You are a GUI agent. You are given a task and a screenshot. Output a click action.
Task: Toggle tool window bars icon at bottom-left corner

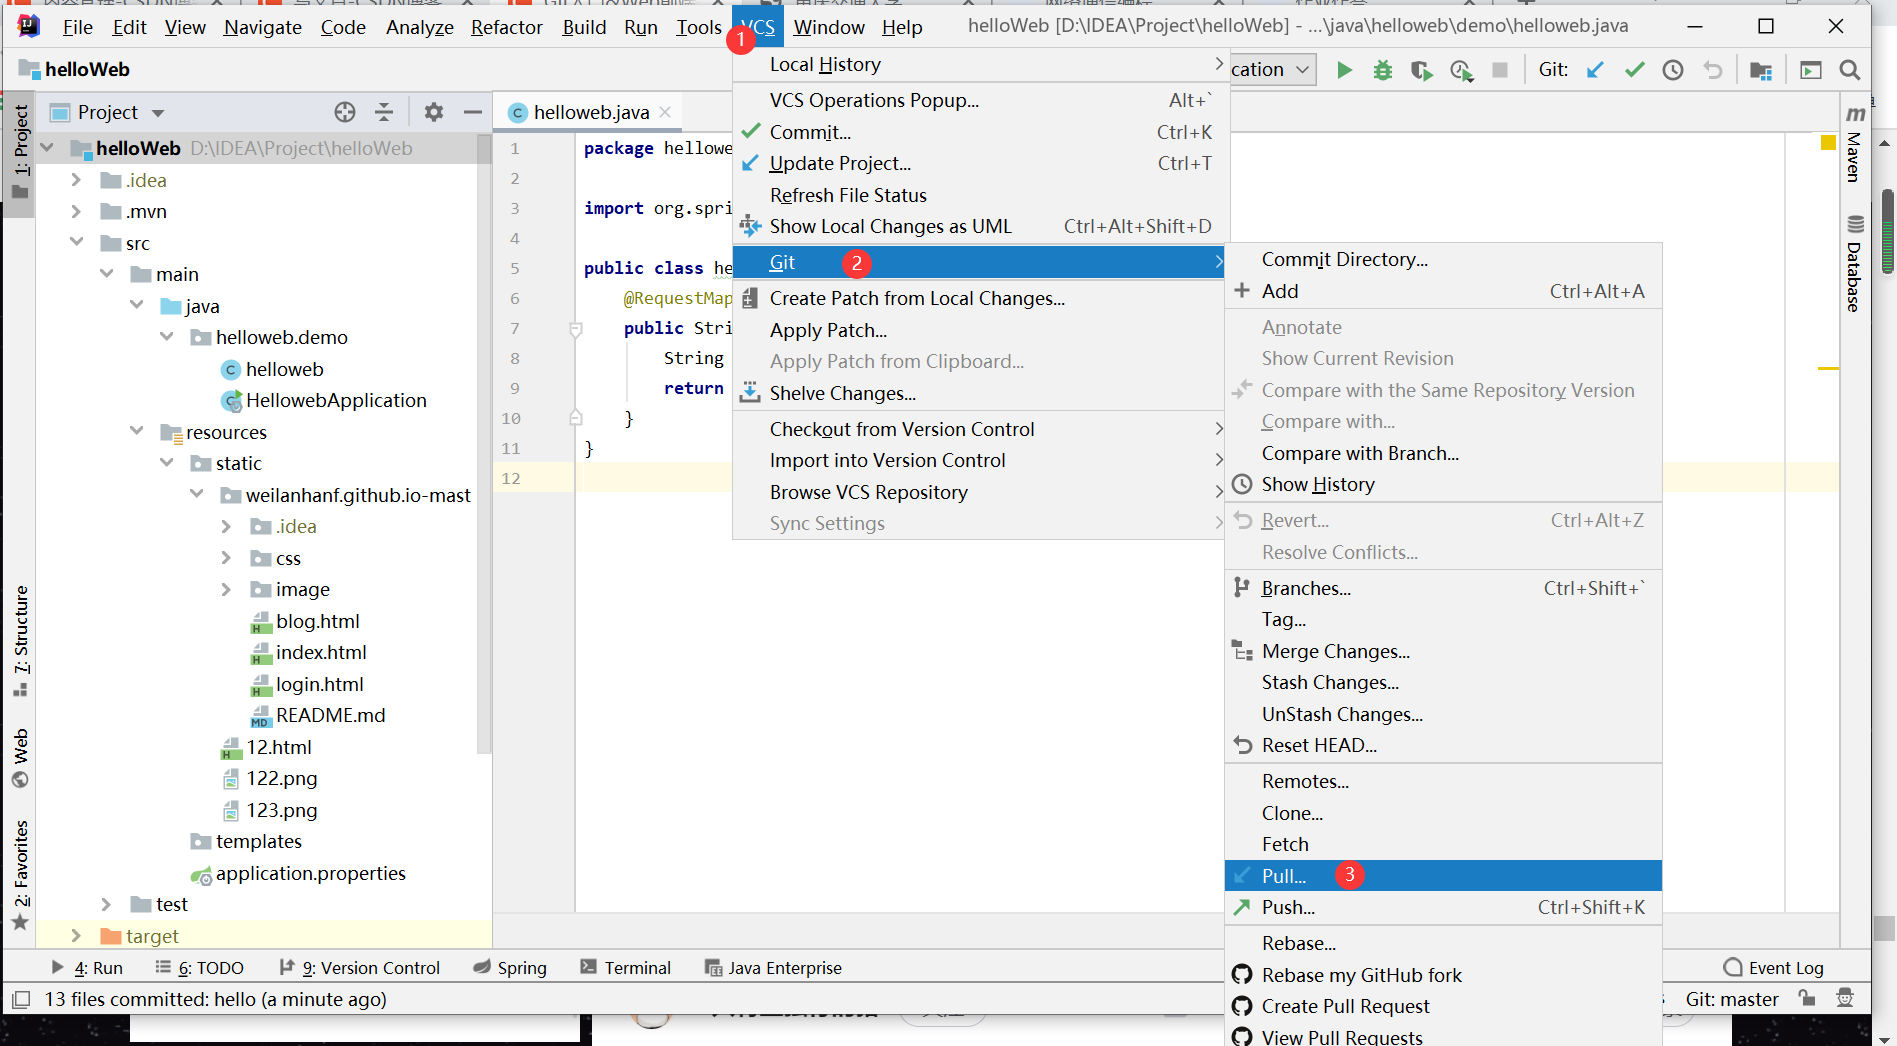tap(21, 999)
